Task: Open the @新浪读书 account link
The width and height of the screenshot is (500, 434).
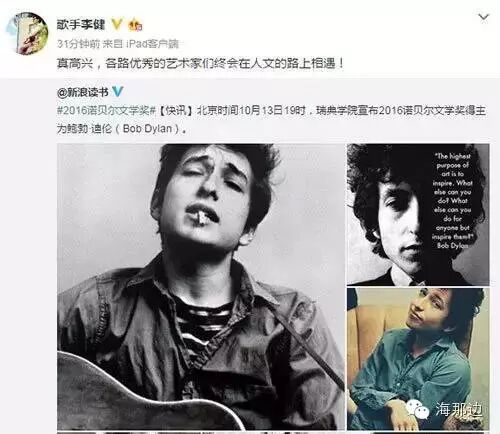Action: tap(83, 92)
